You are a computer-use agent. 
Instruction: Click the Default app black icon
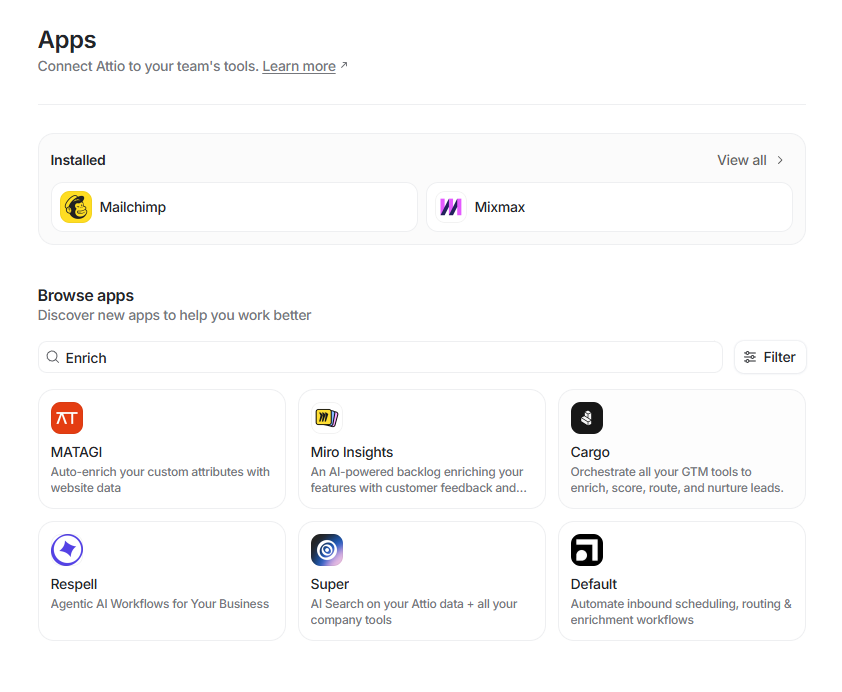[x=586, y=550]
